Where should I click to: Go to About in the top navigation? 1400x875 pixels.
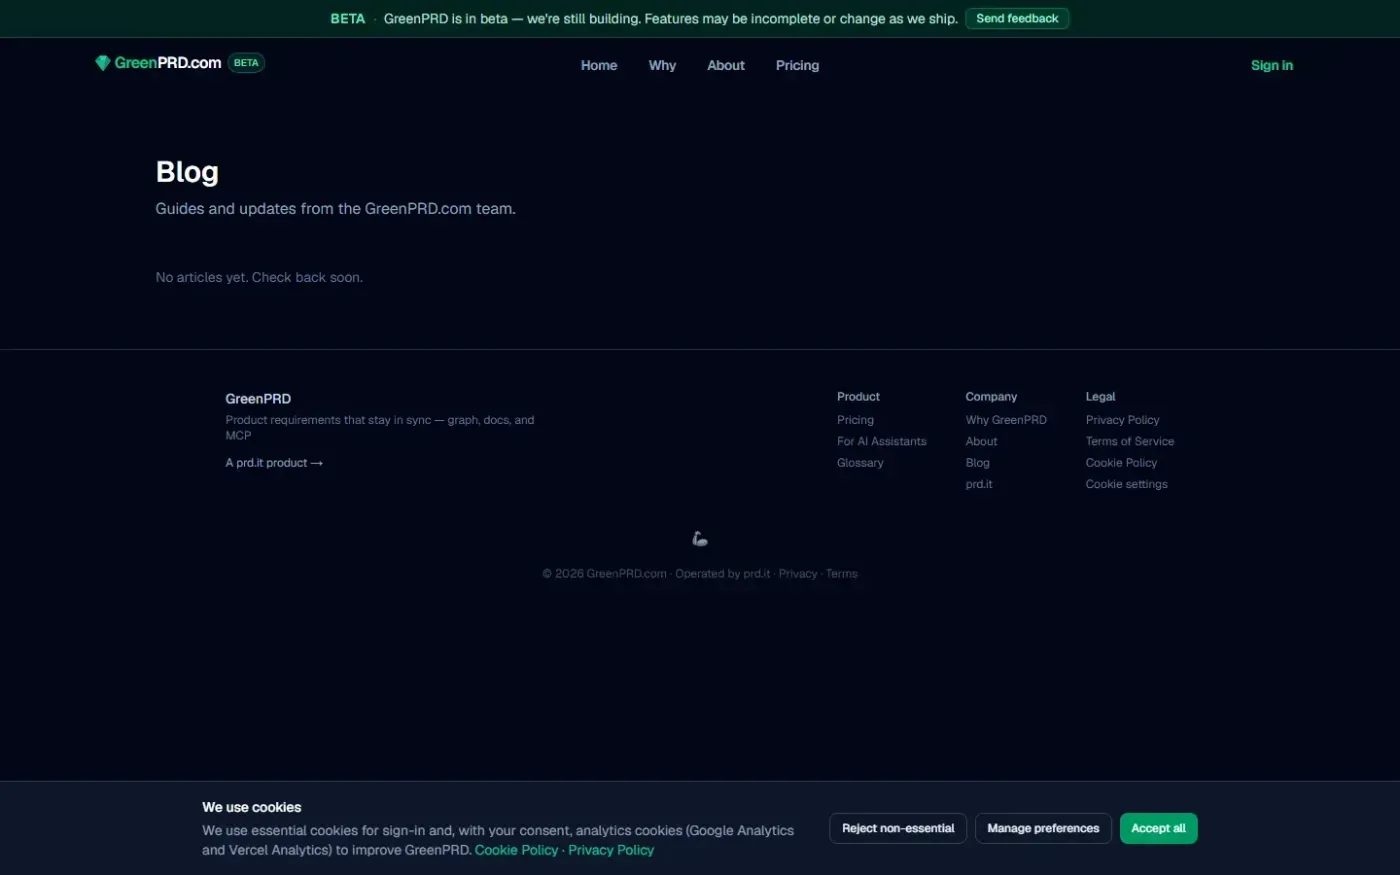click(x=726, y=65)
